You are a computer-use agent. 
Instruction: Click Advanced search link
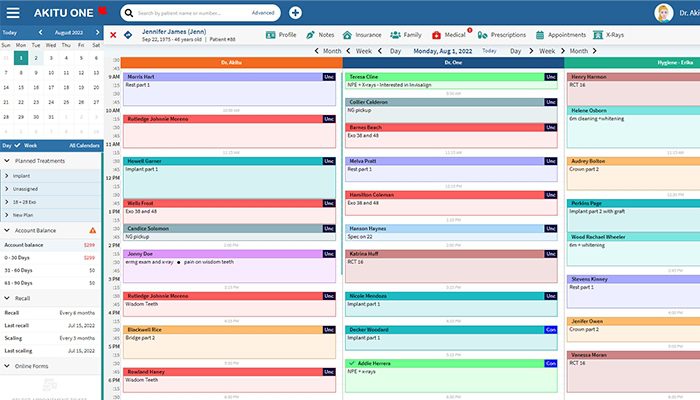point(263,13)
